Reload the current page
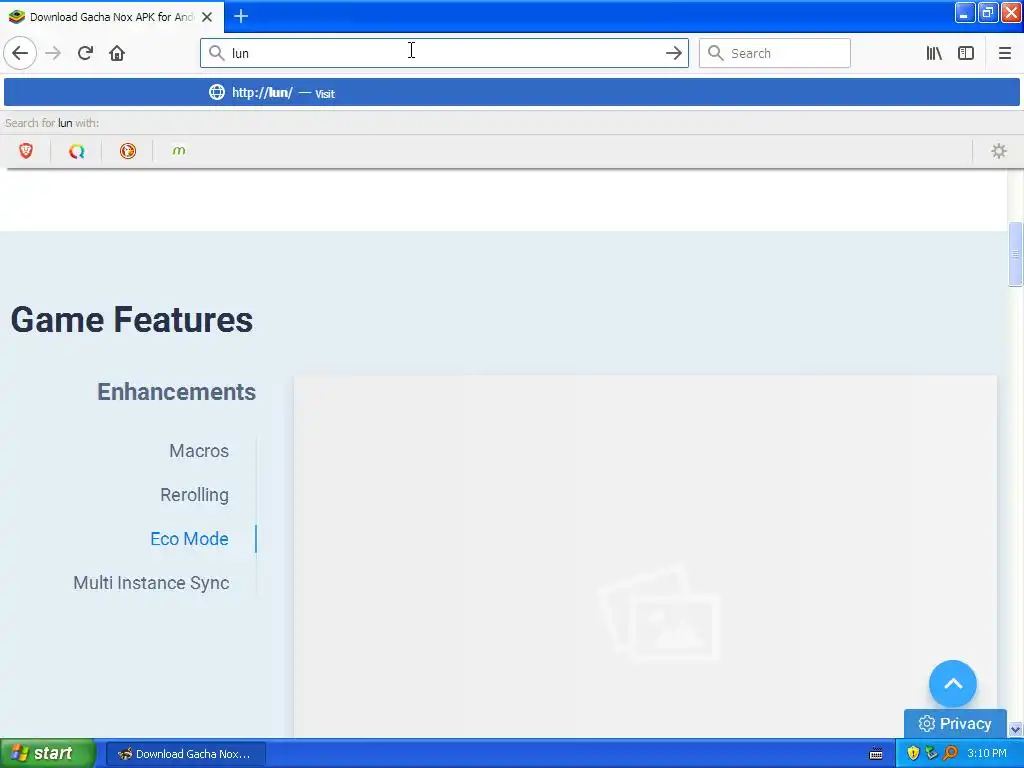This screenshot has width=1024, height=768. pyautogui.click(x=85, y=53)
